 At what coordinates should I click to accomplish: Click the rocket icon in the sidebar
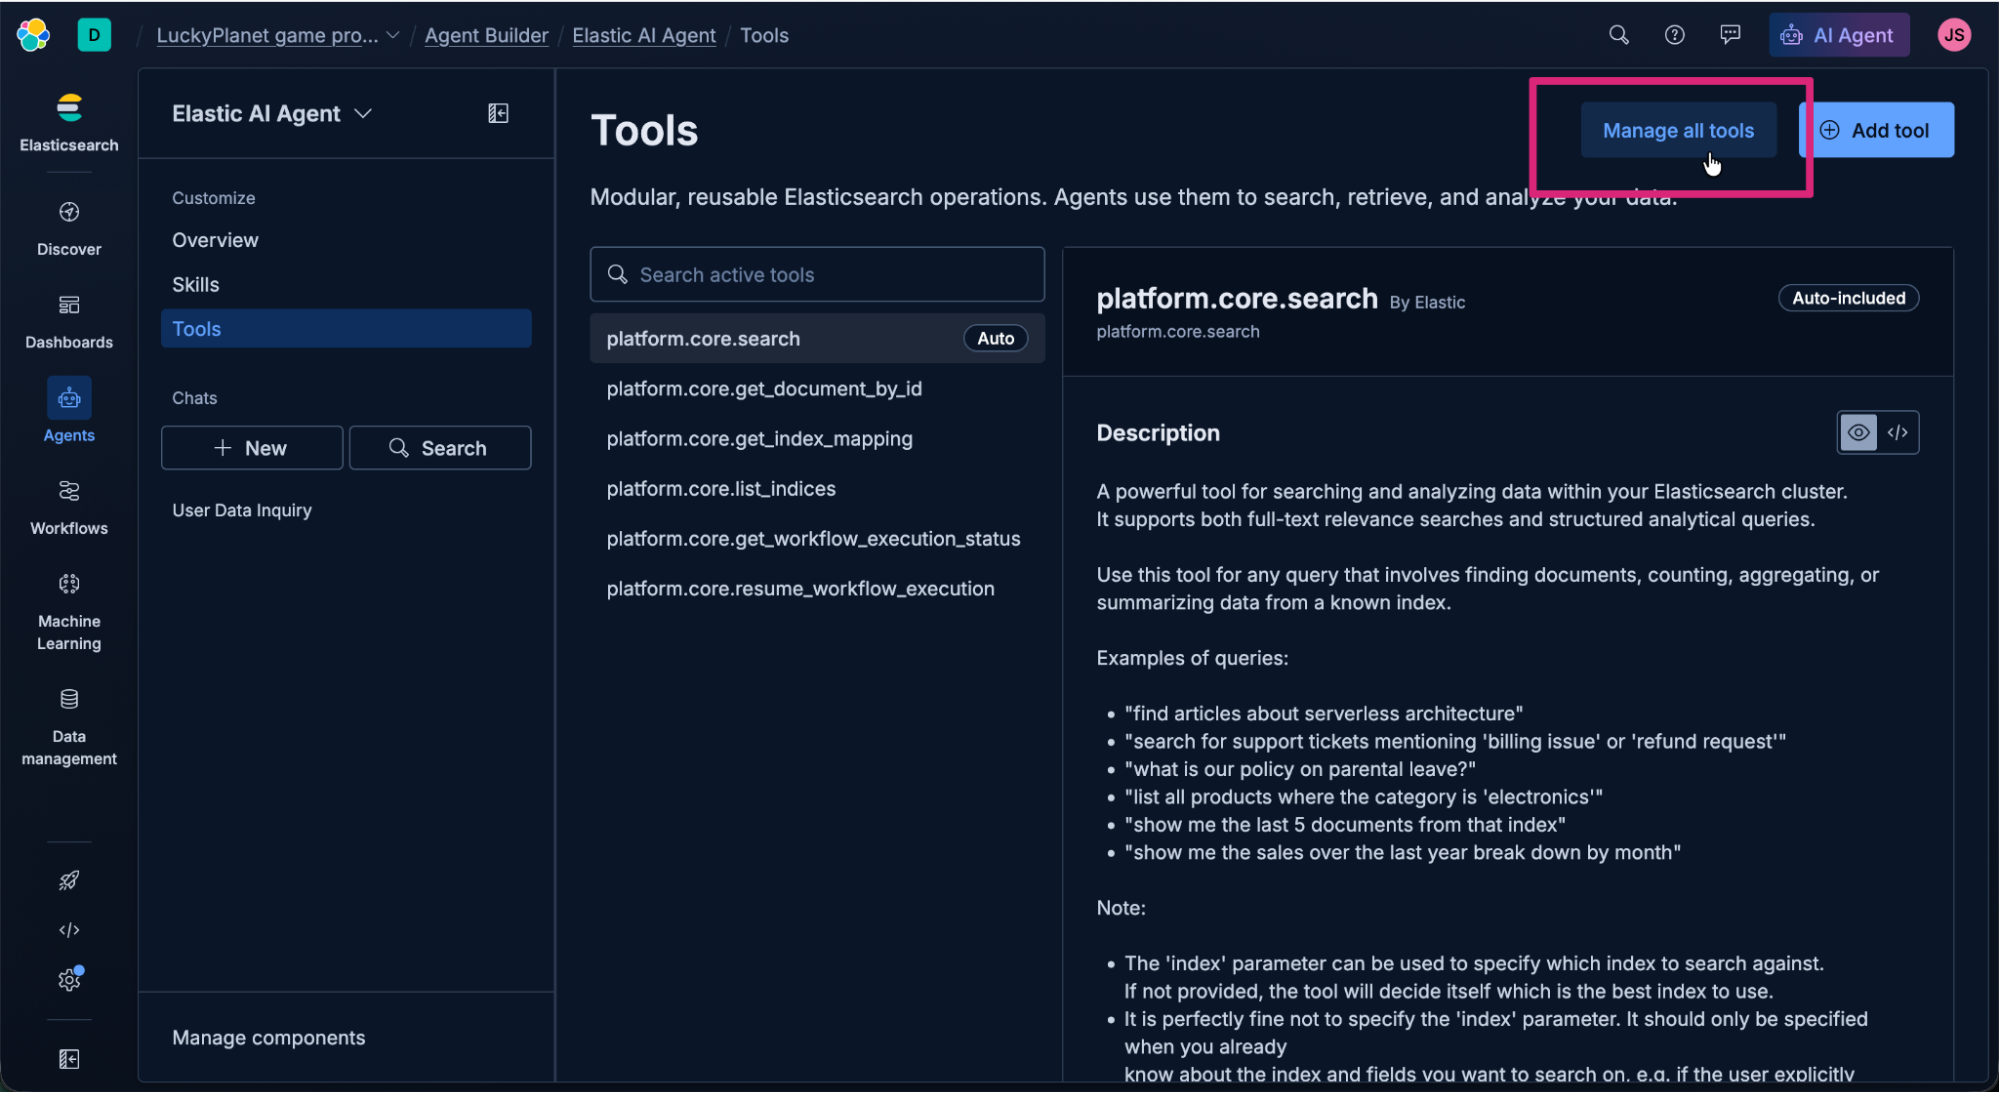69,880
